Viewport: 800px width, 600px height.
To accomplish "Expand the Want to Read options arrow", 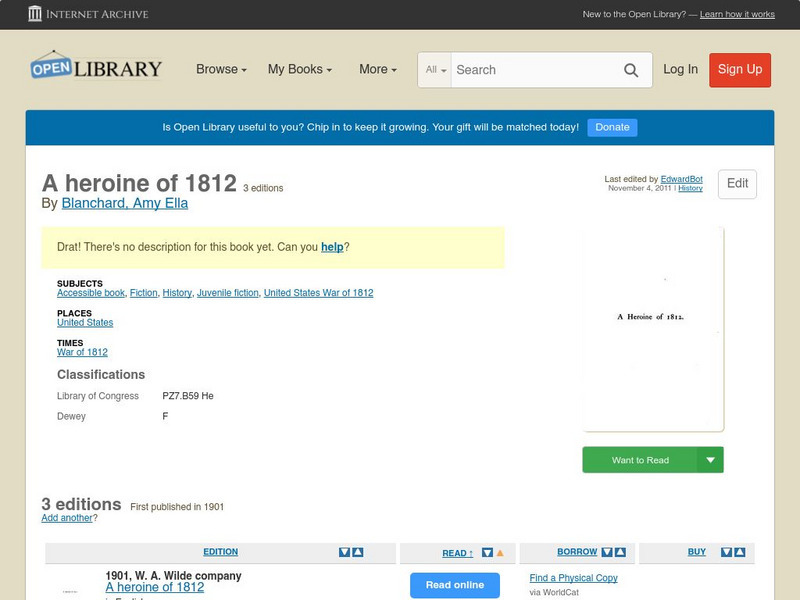I will [x=710, y=459].
